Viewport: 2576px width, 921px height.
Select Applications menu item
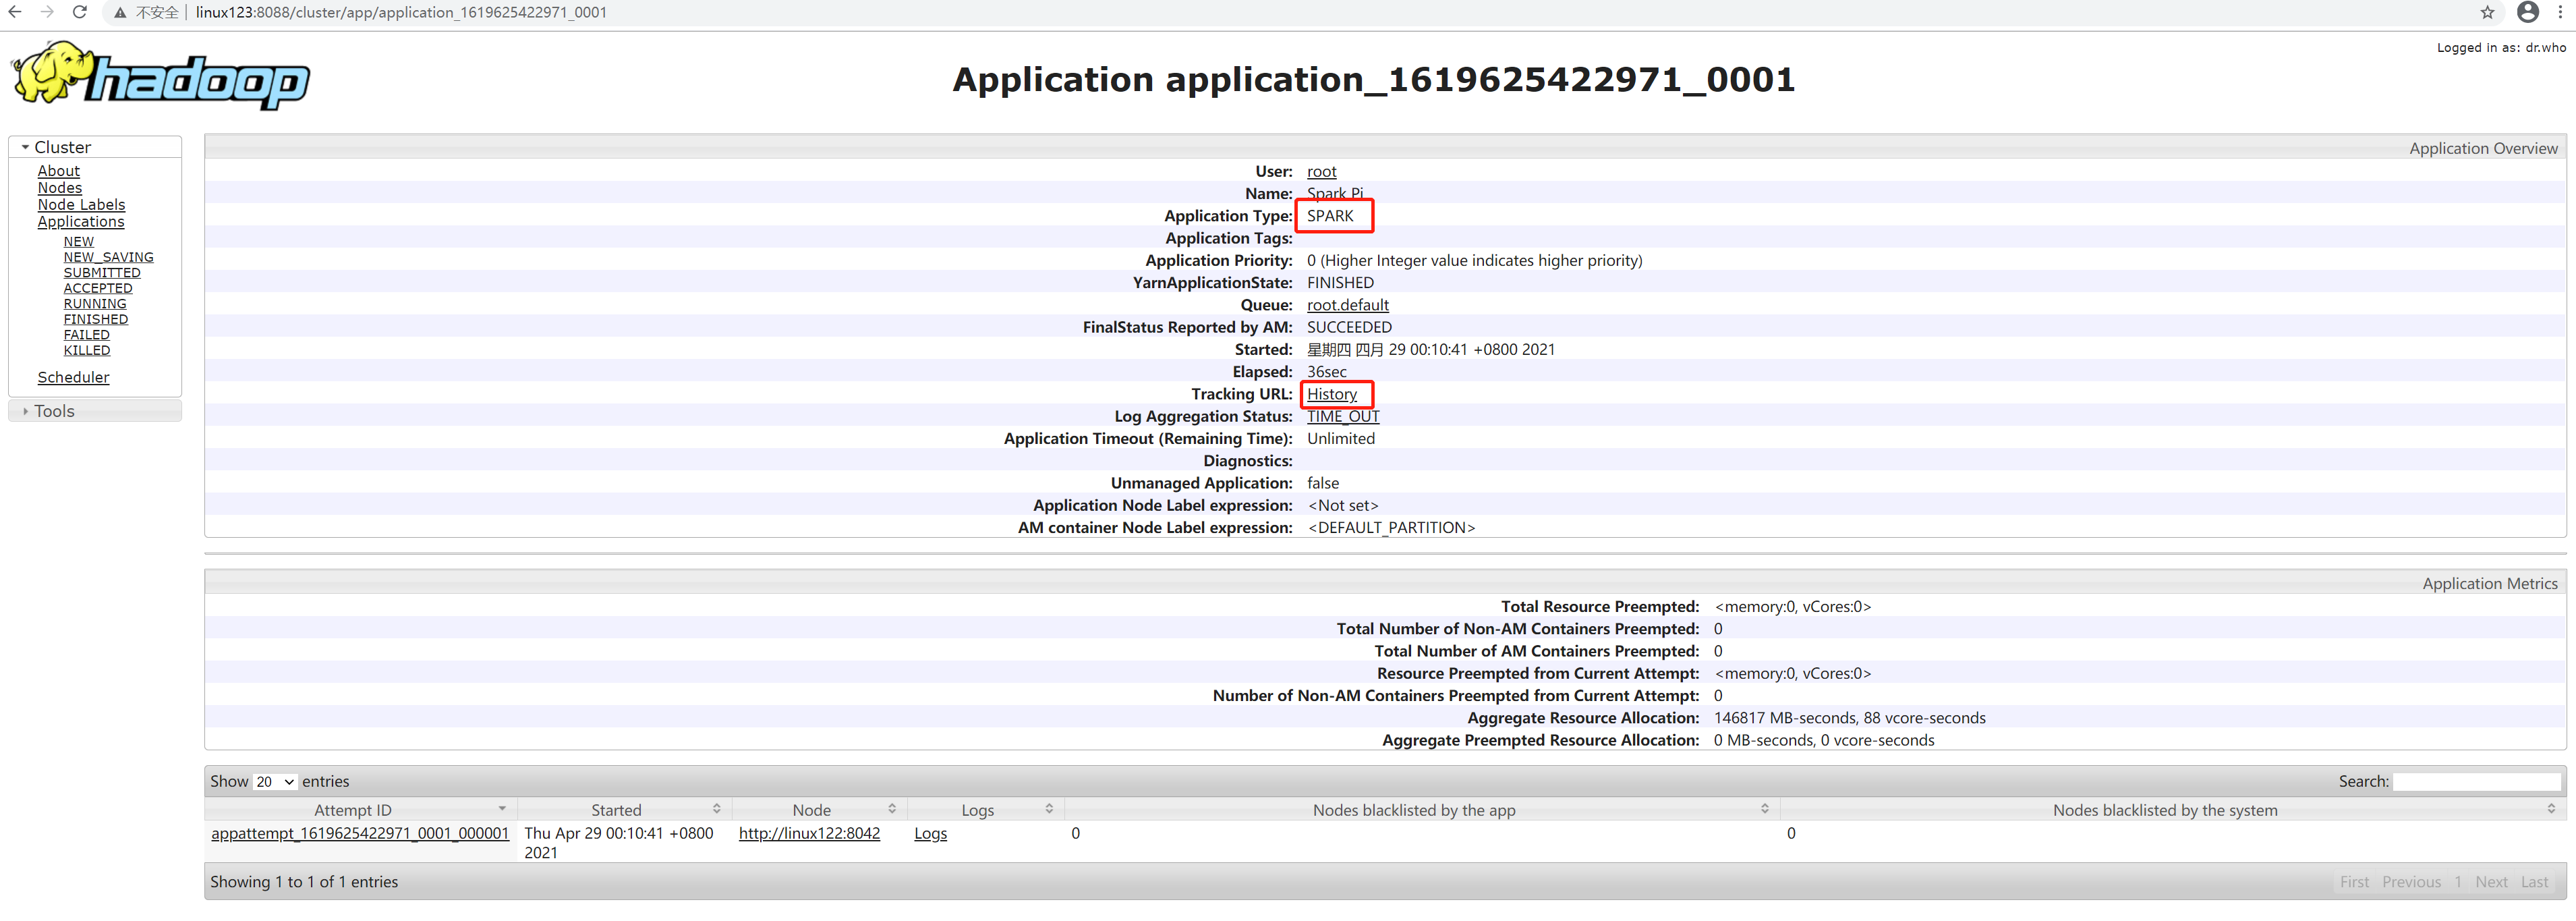coord(79,221)
